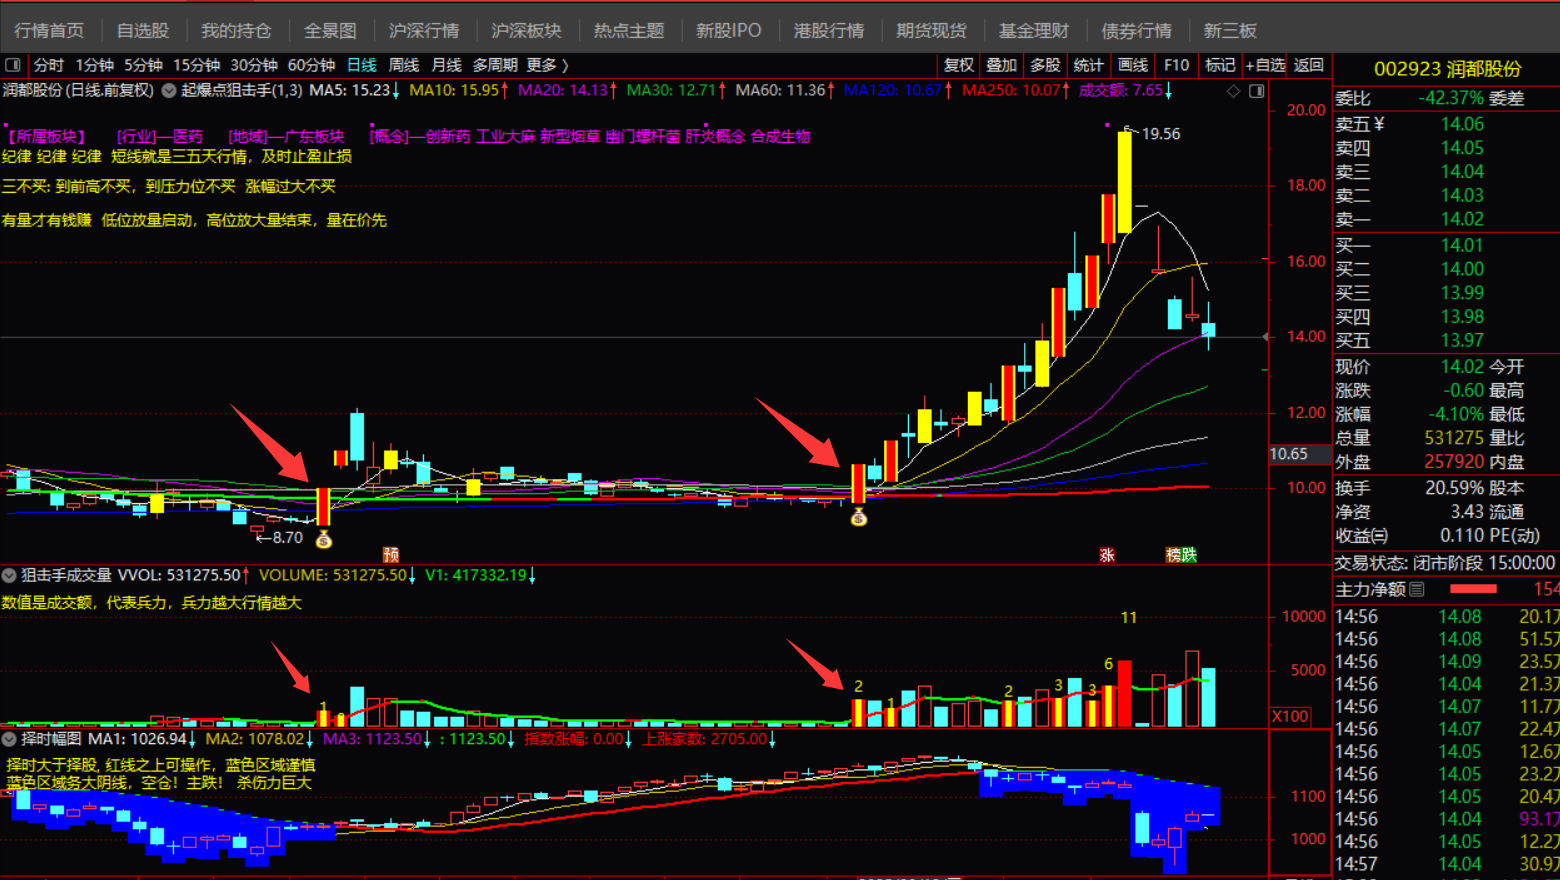The image size is (1560, 880).
Task: Click the money bag icon below 8.70 candle
Action: (323, 540)
